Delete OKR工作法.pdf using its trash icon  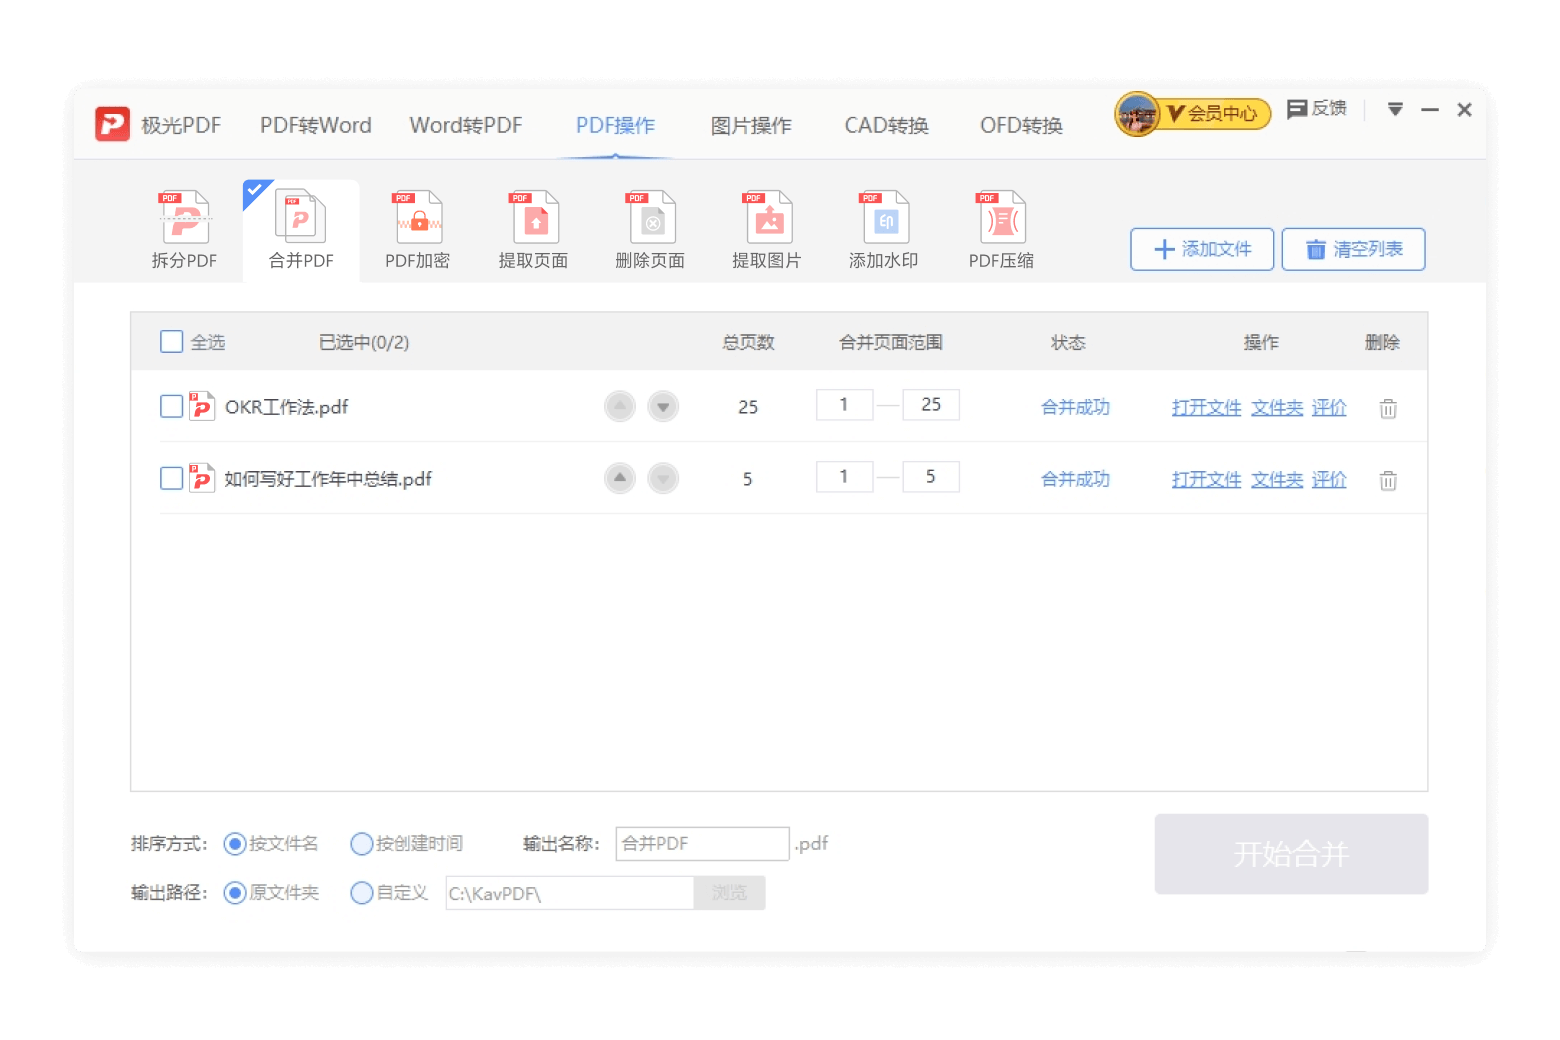click(x=1388, y=408)
